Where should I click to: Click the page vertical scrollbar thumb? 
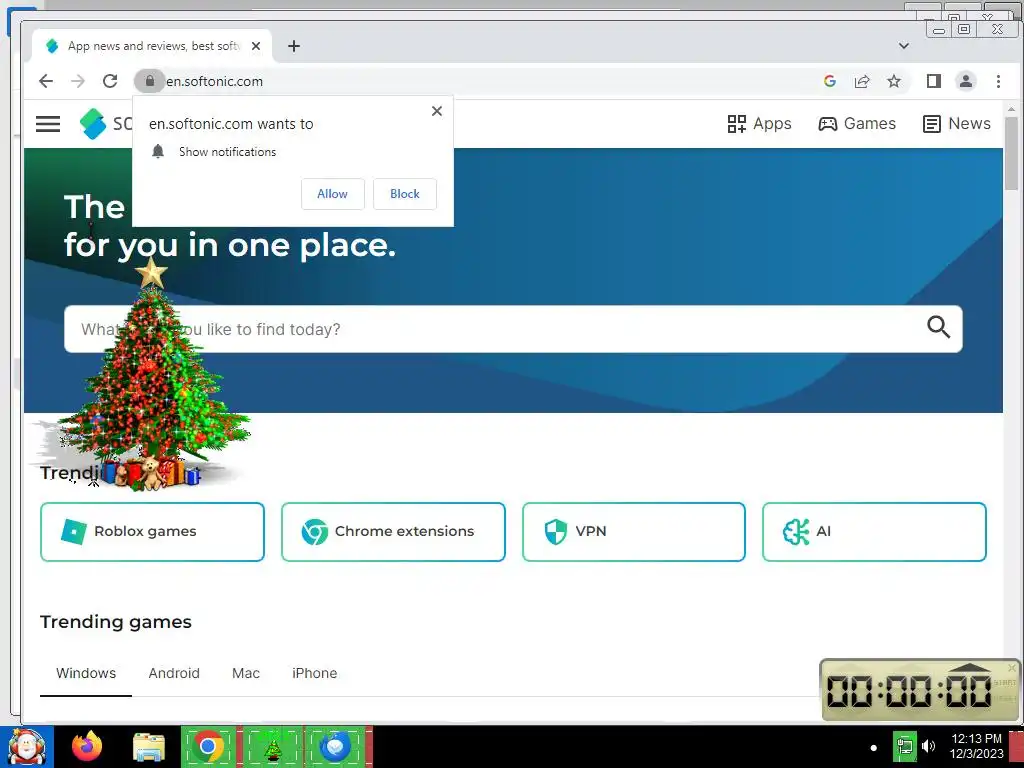[x=1012, y=152]
